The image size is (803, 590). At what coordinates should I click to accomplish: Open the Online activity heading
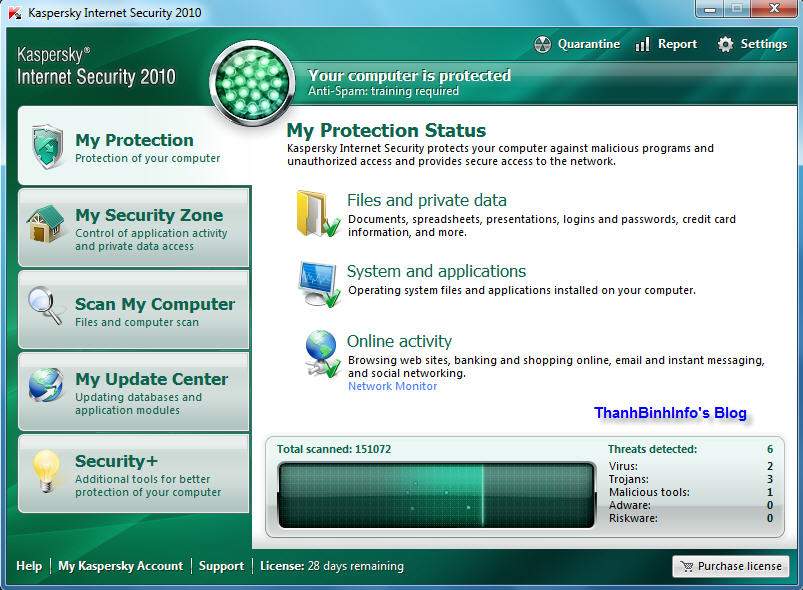tap(399, 341)
